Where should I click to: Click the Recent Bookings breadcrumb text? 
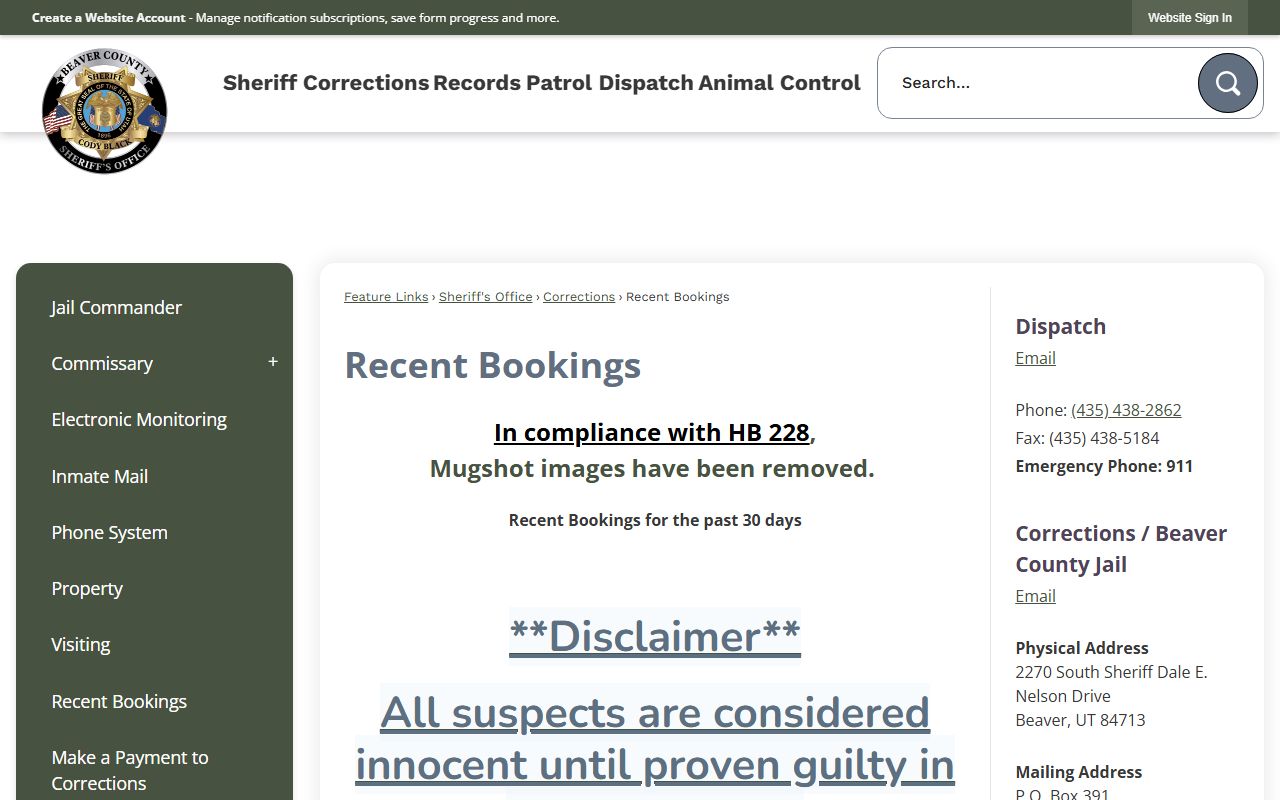678,297
